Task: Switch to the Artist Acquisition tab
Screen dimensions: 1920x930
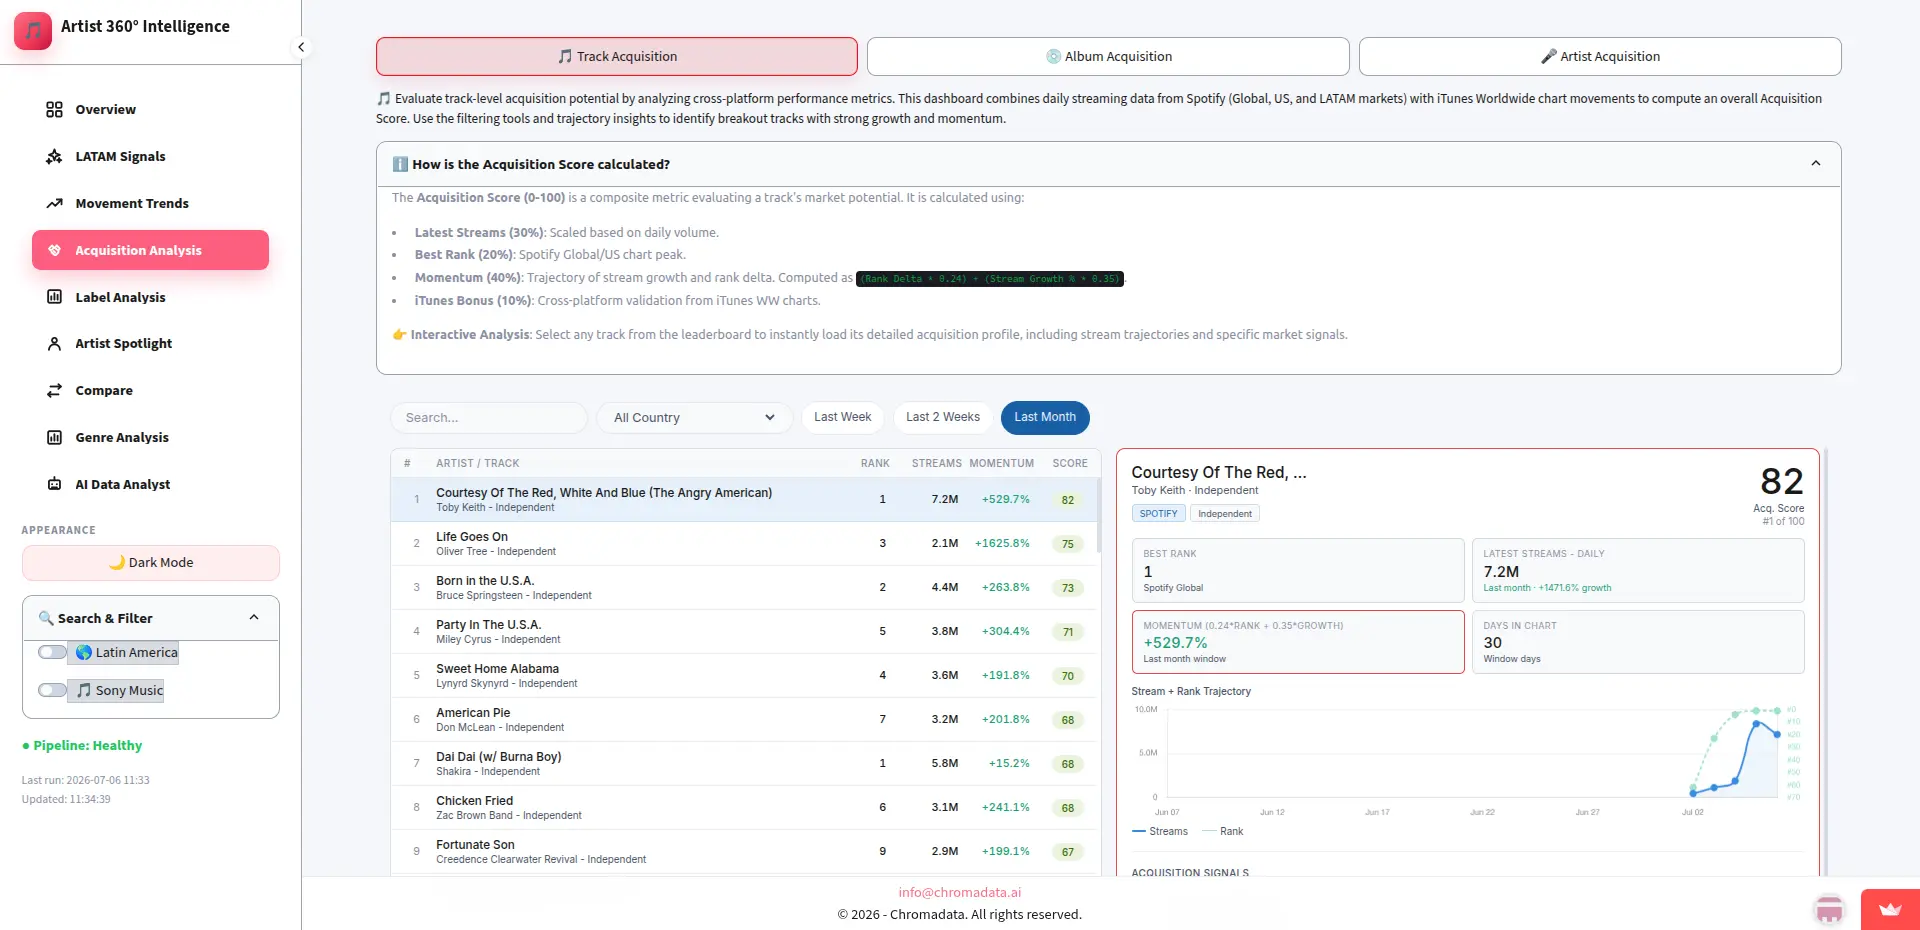Action: point(1600,56)
